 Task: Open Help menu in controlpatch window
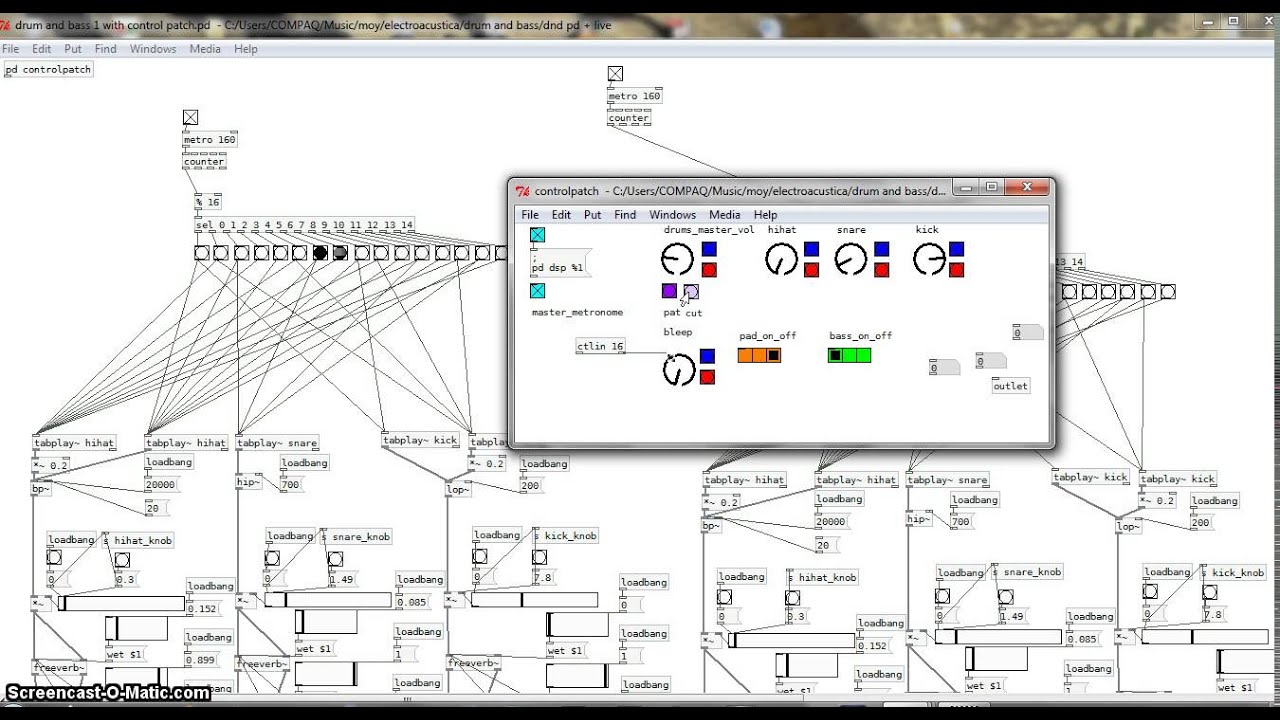765,215
